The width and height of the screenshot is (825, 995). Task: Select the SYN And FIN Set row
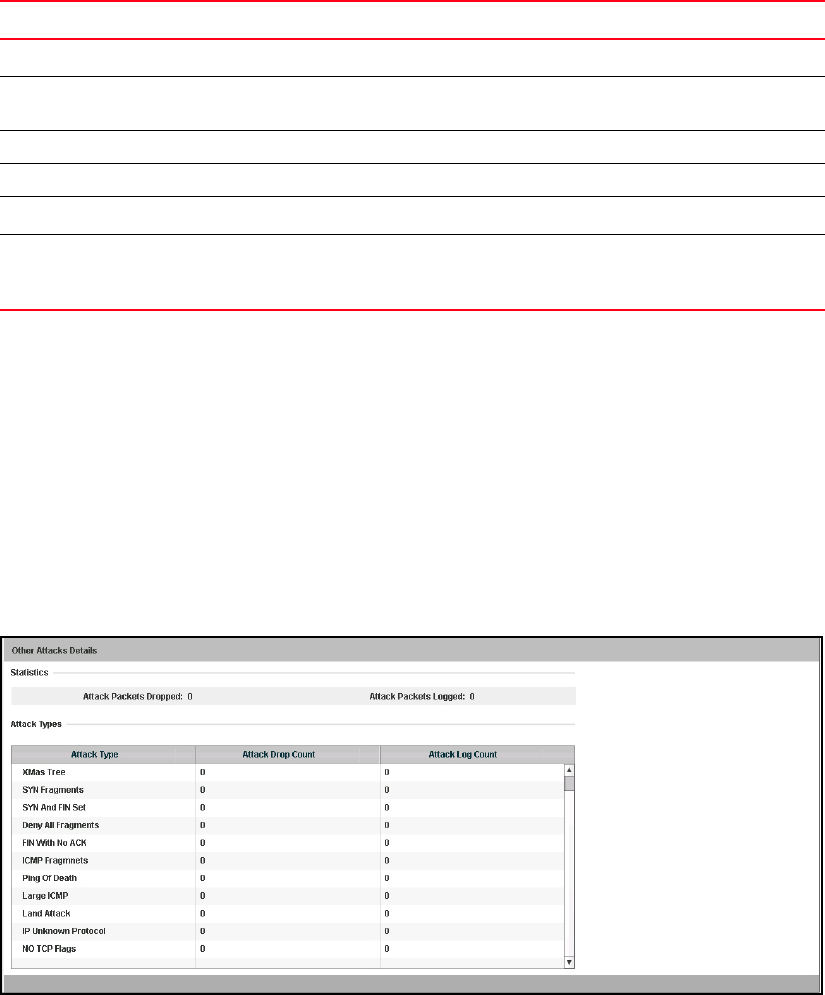[287, 808]
